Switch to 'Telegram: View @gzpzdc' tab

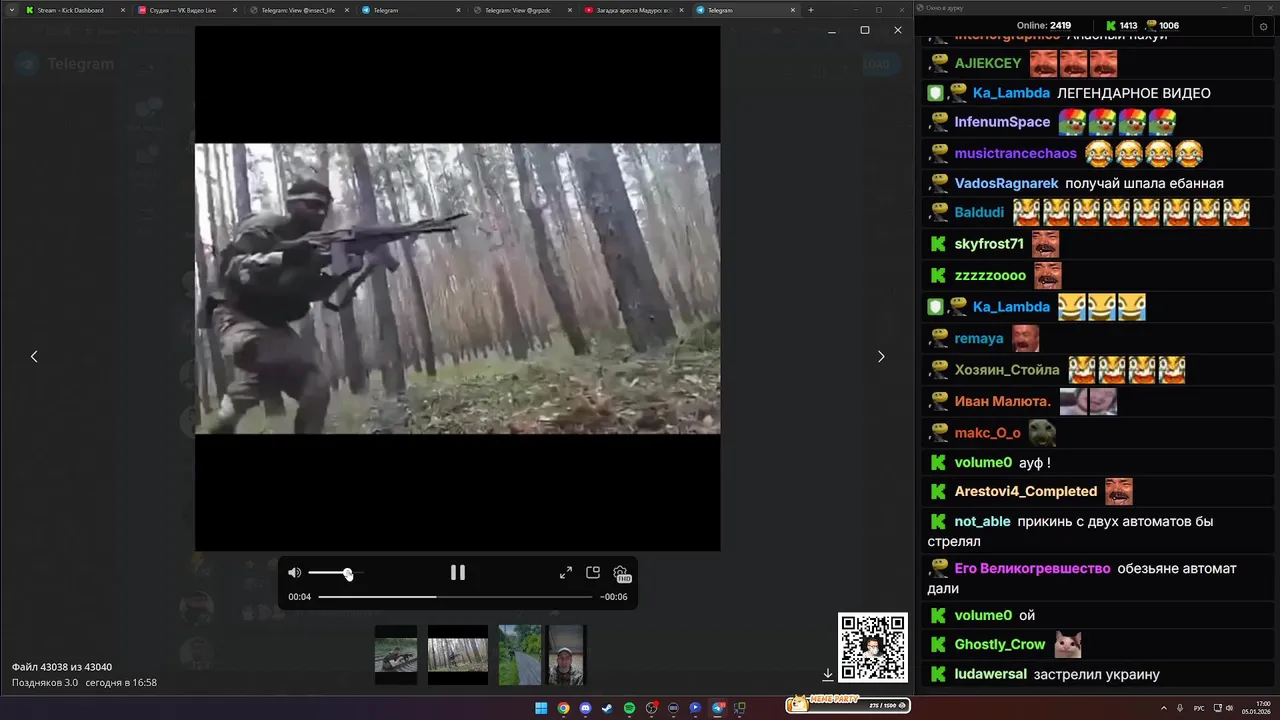[x=521, y=10]
